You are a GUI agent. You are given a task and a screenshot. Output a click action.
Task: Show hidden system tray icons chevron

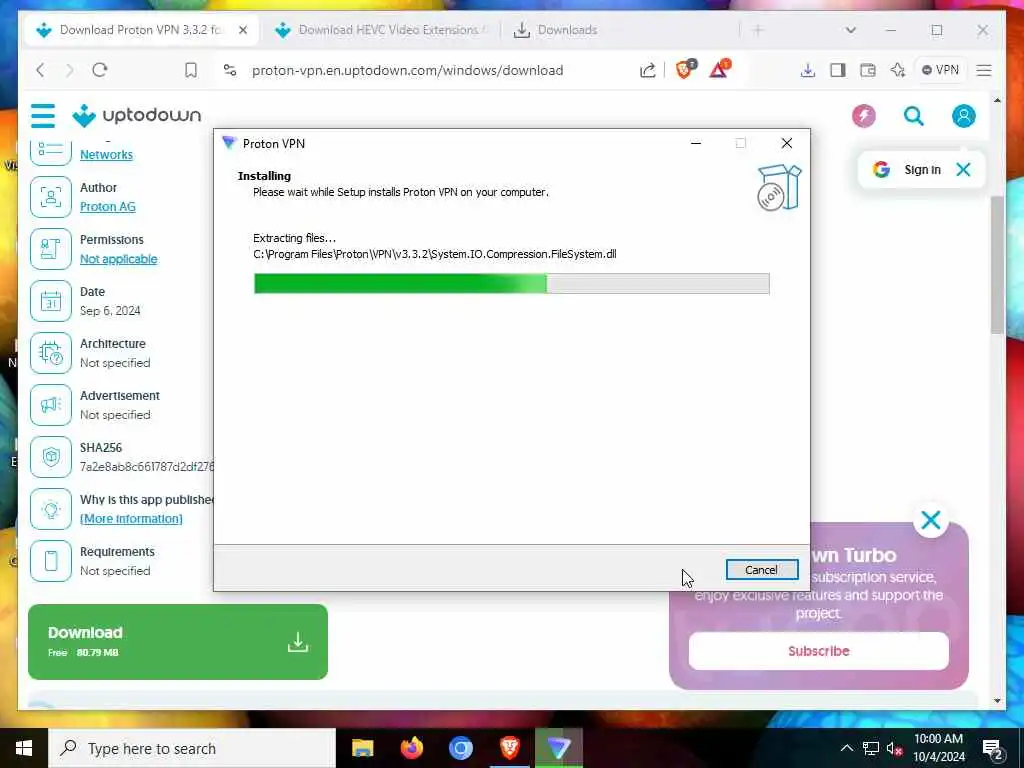(x=846, y=748)
